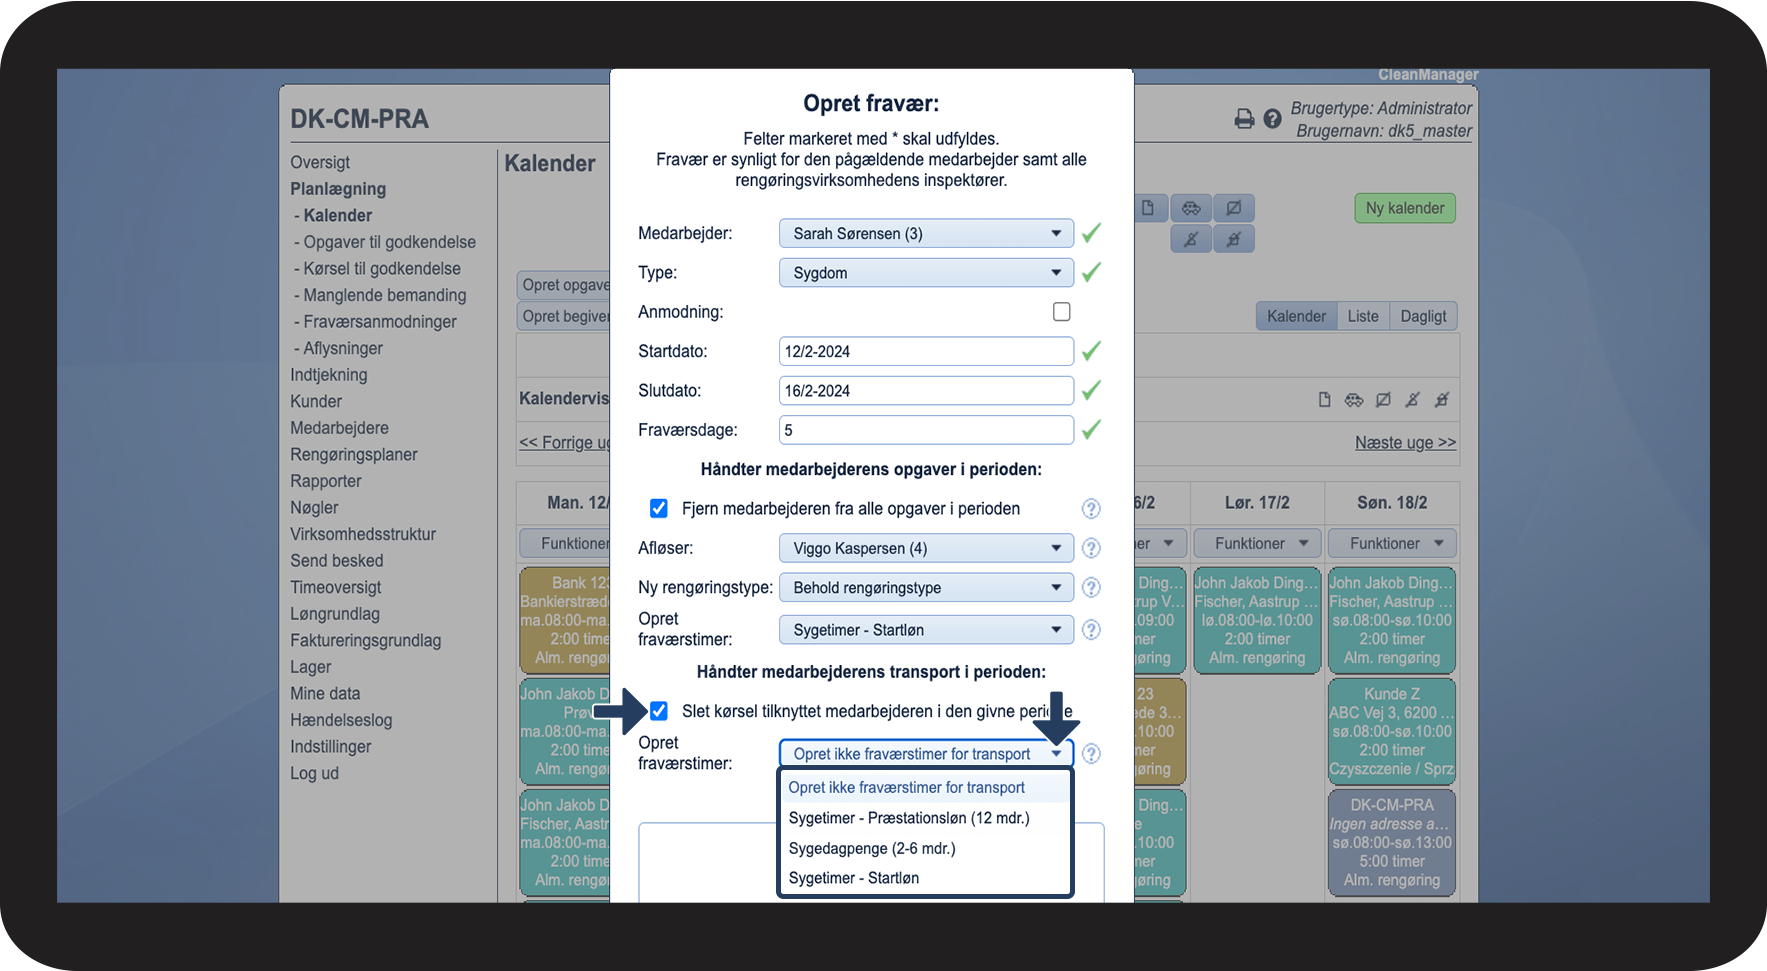Expand the Type dropdown showing Sygdom
1767x971 pixels.
click(x=926, y=273)
